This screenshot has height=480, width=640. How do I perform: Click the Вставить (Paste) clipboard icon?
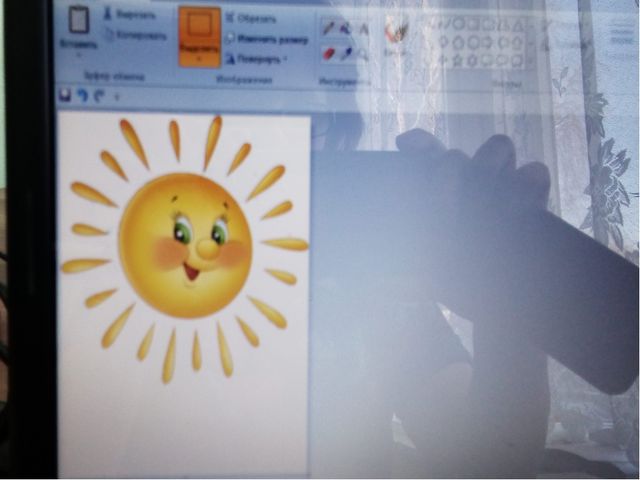79,20
